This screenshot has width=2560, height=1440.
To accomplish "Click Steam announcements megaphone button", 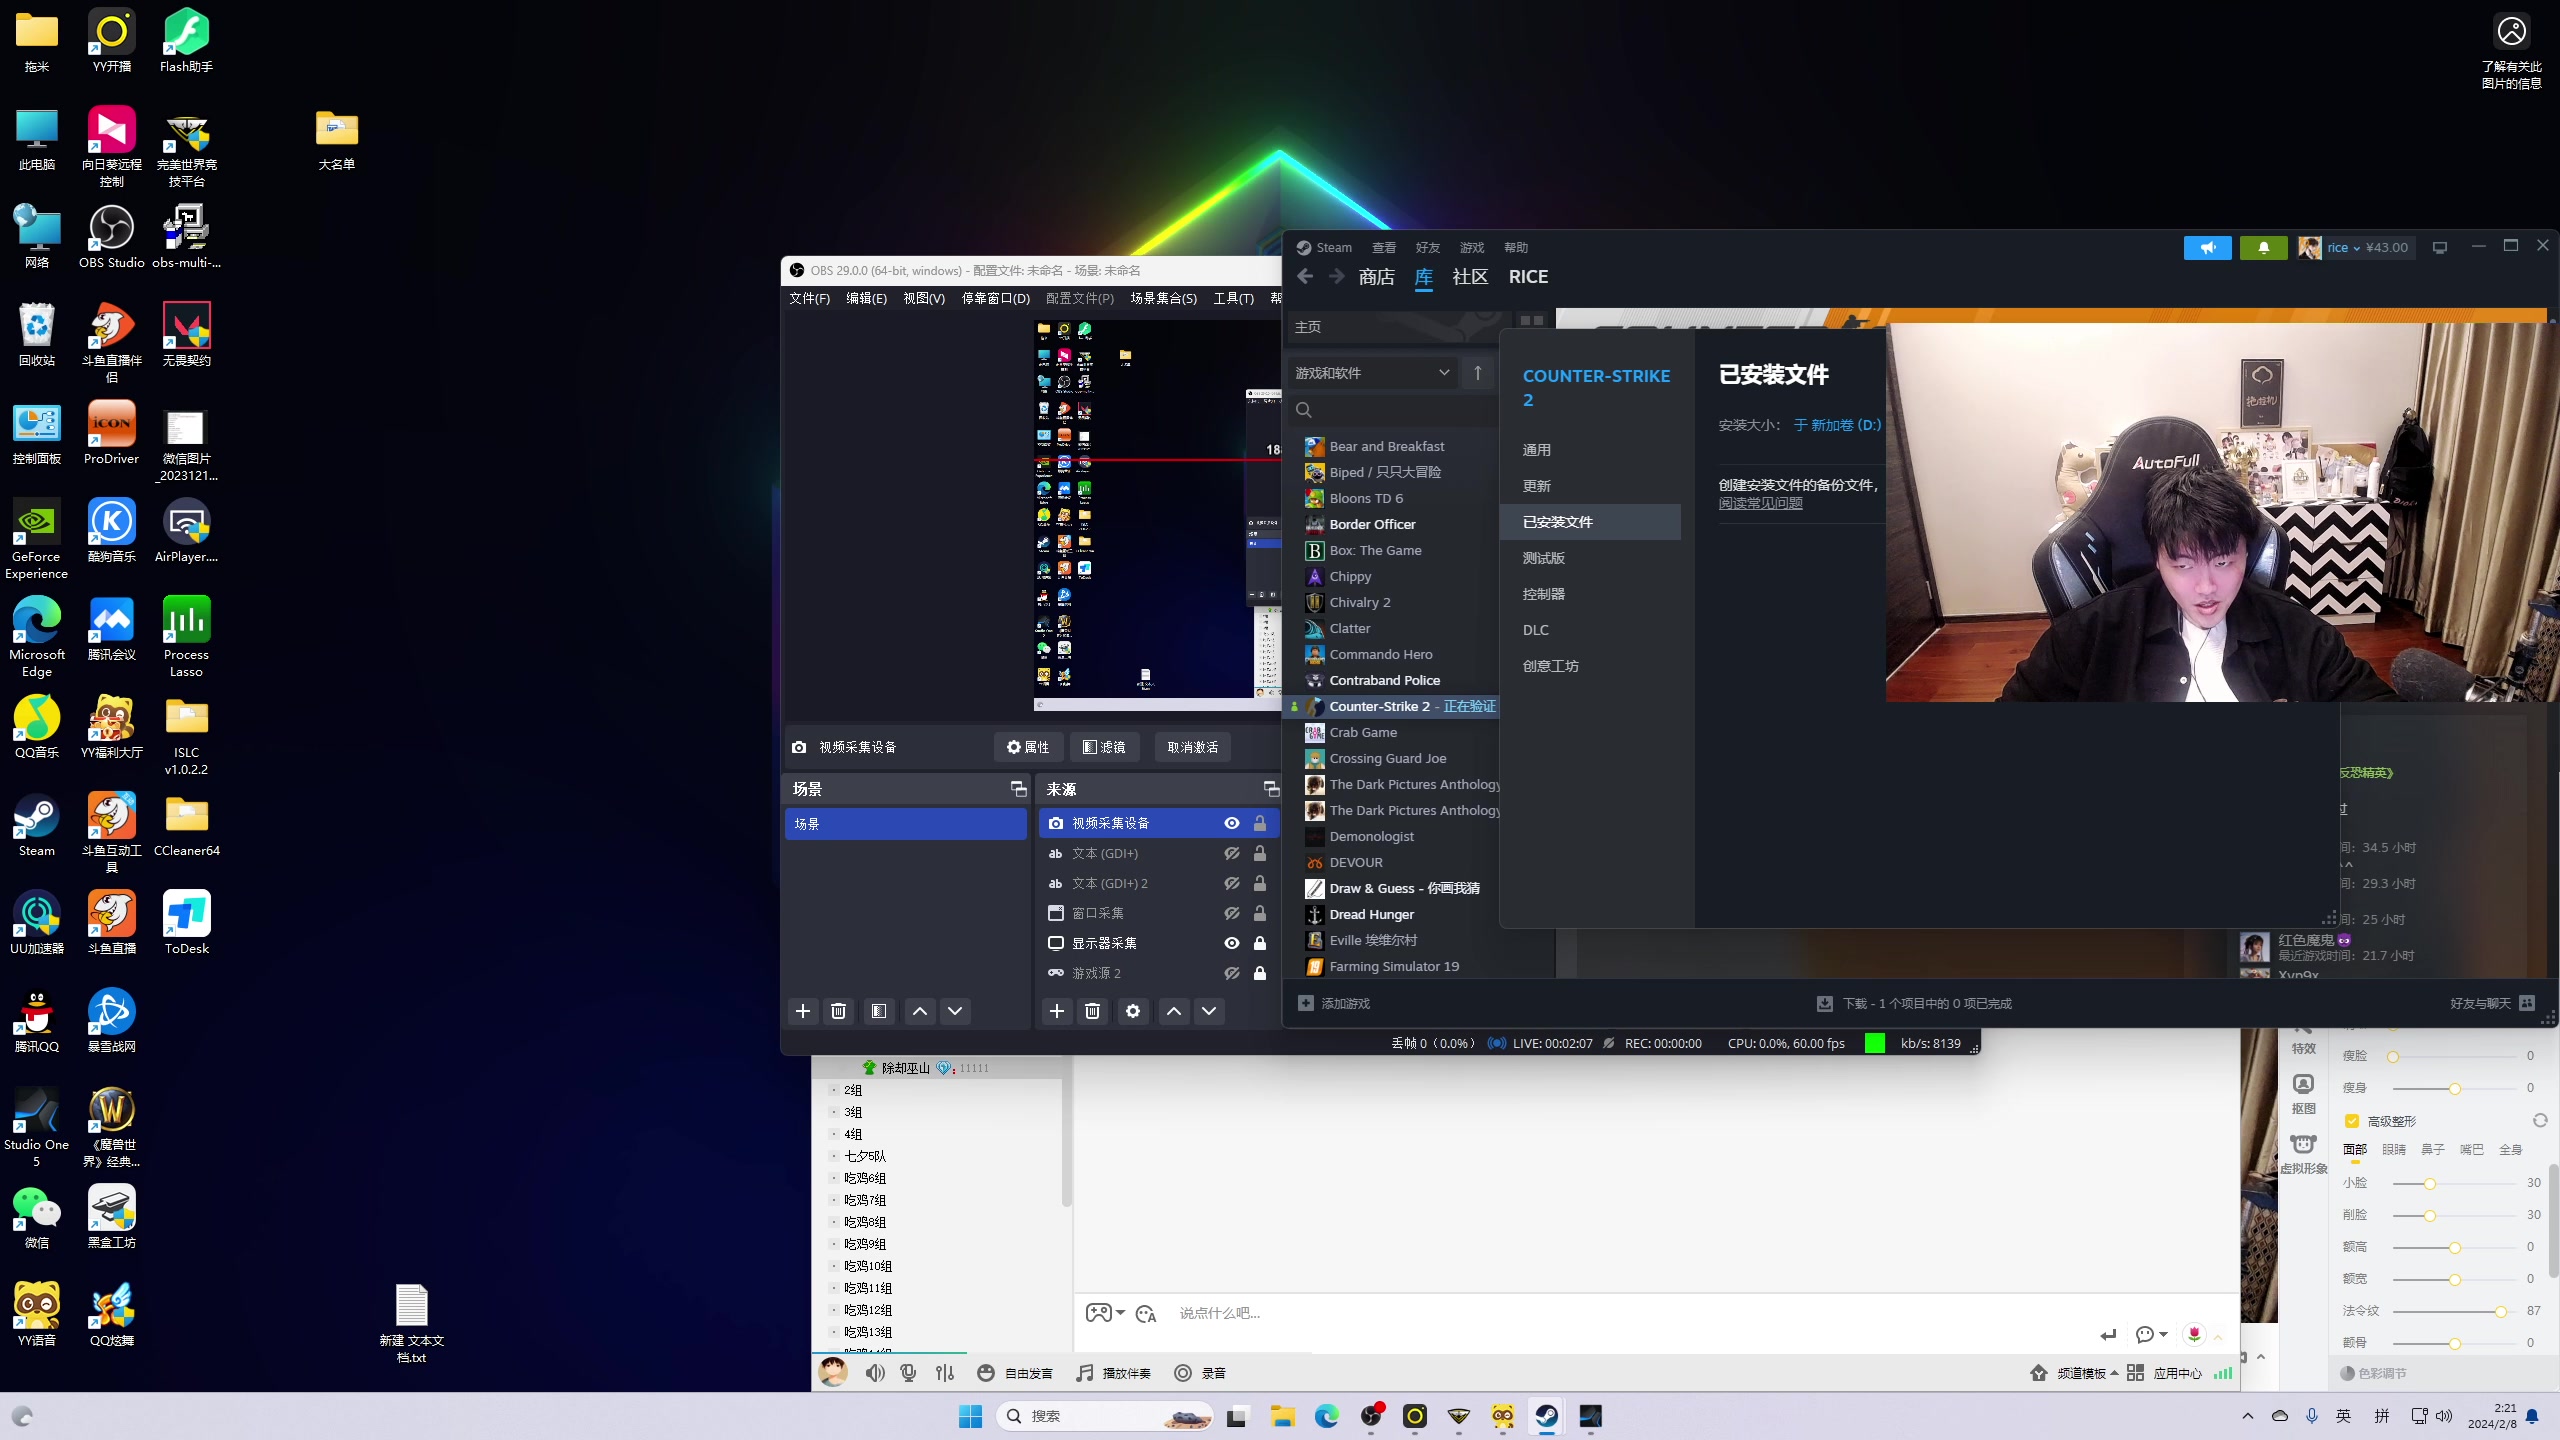I will click(x=2208, y=247).
